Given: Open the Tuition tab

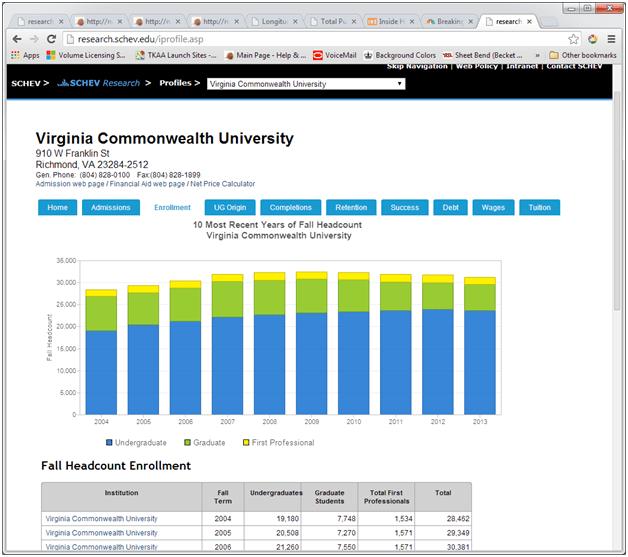Looking at the screenshot, I should (x=539, y=207).
